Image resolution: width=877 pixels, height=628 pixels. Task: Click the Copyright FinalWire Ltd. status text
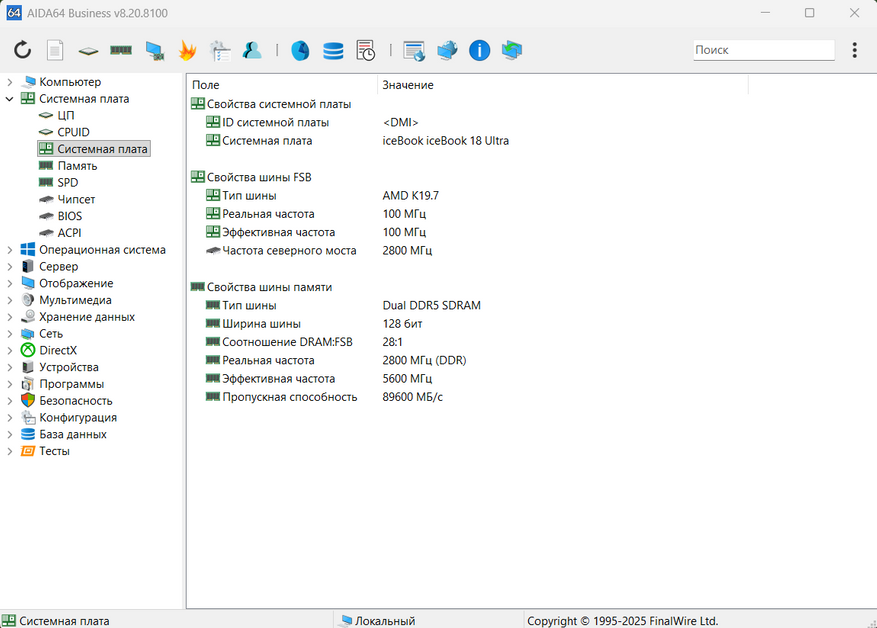[623, 621]
